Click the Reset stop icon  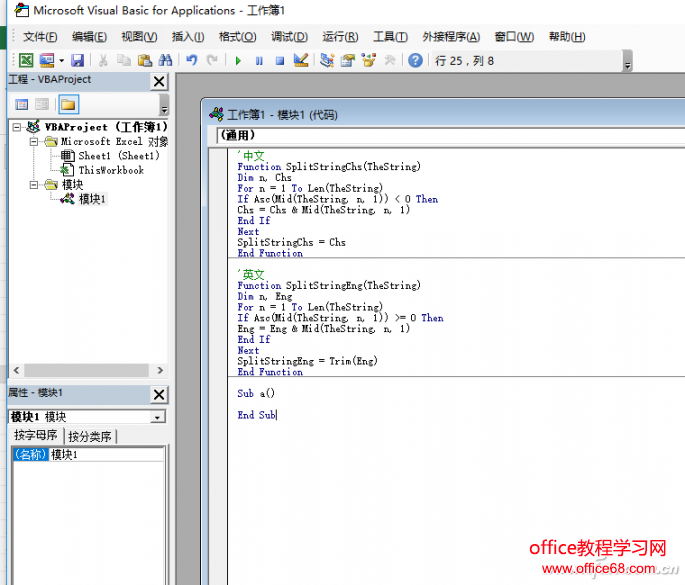tap(280, 61)
